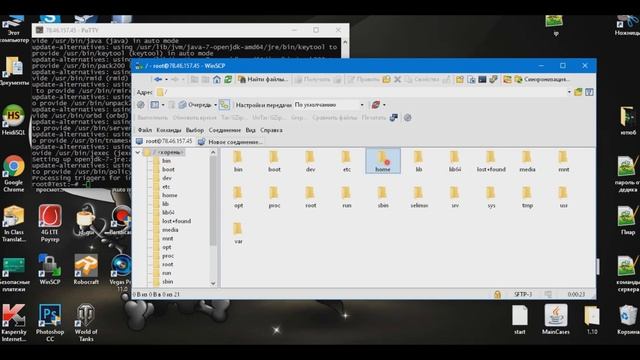640x360 pixels.
Task: Collapse the root tree node expander
Action: point(138,152)
